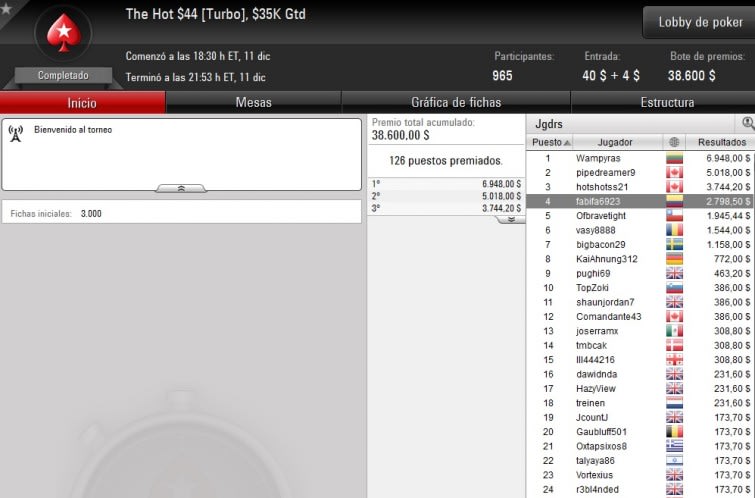Click the Completado status label
Image resolution: width=755 pixels, height=498 pixels.
click(x=63, y=76)
